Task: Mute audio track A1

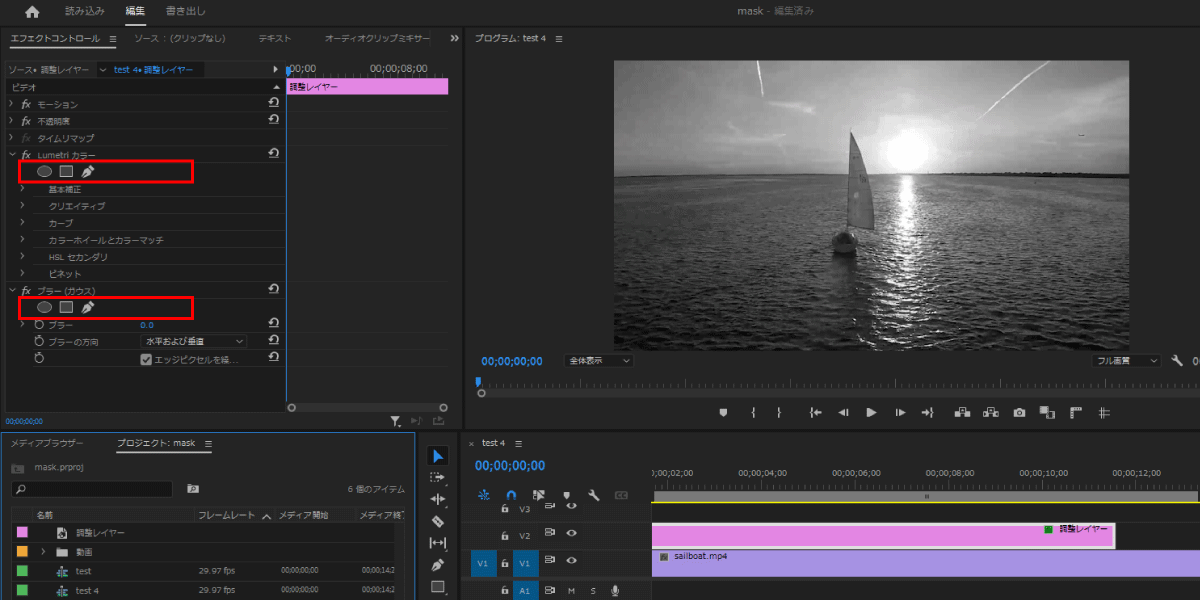Action: [x=572, y=591]
